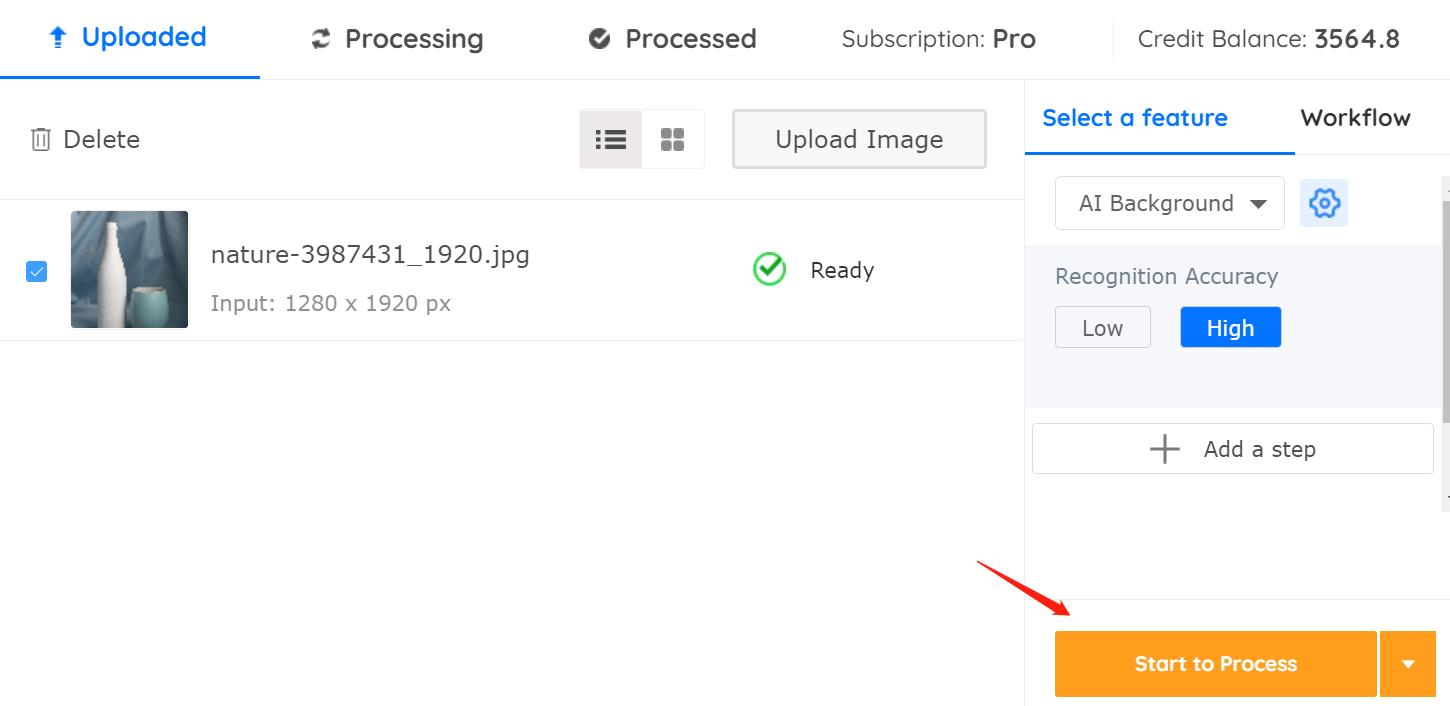
Task: Switch to grid view layout
Action: coord(673,139)
